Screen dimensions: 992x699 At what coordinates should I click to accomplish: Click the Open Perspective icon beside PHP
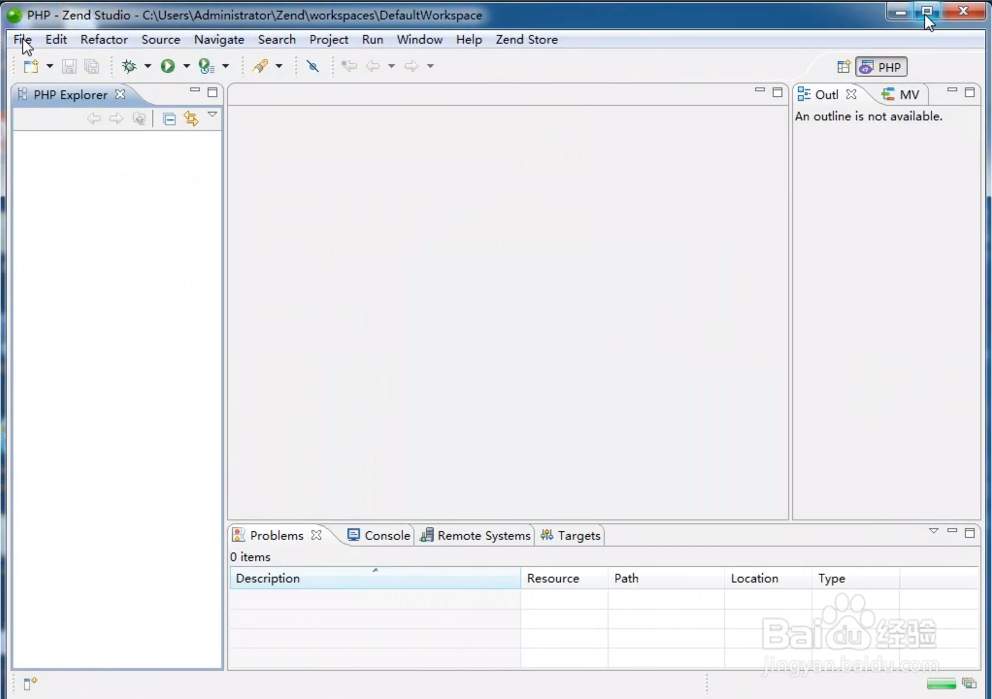843,67
